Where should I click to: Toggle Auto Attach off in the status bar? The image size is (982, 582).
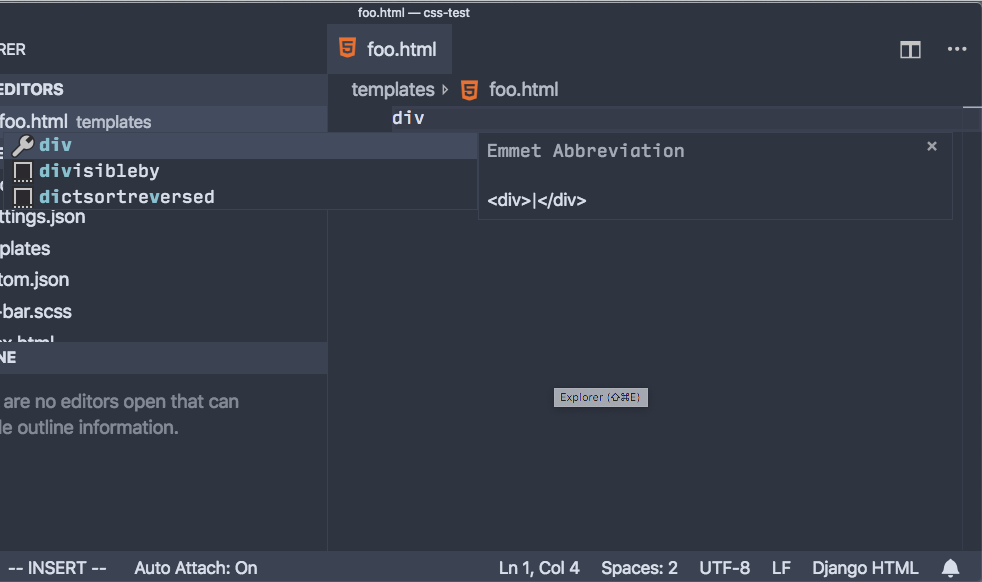pos(195,567)
